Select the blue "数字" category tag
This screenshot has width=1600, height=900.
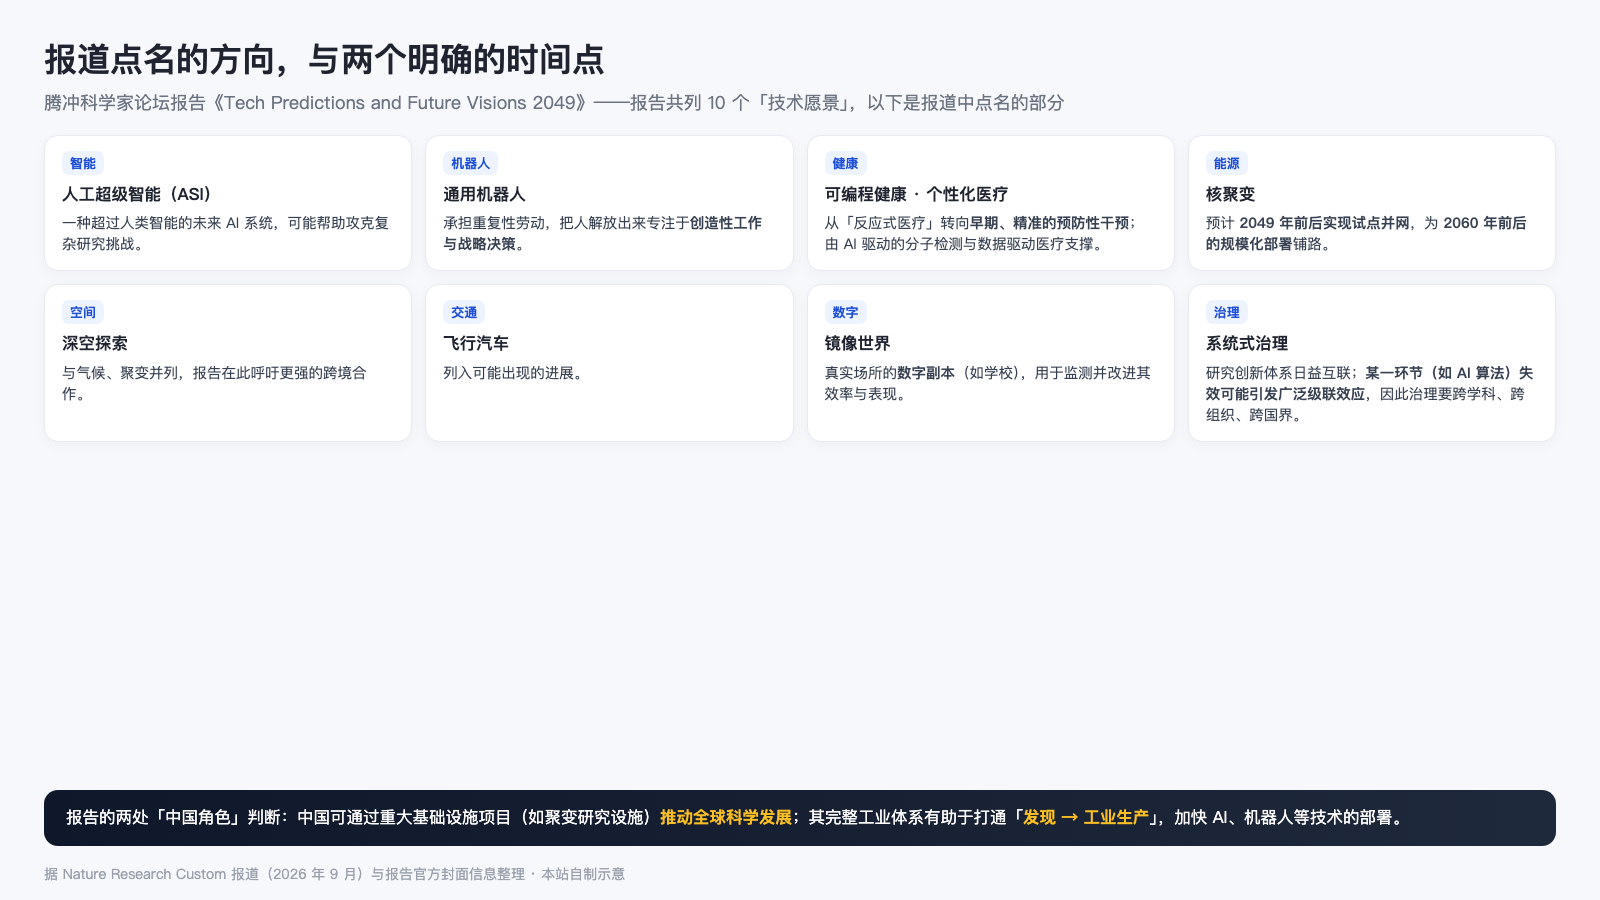[845, 312]
